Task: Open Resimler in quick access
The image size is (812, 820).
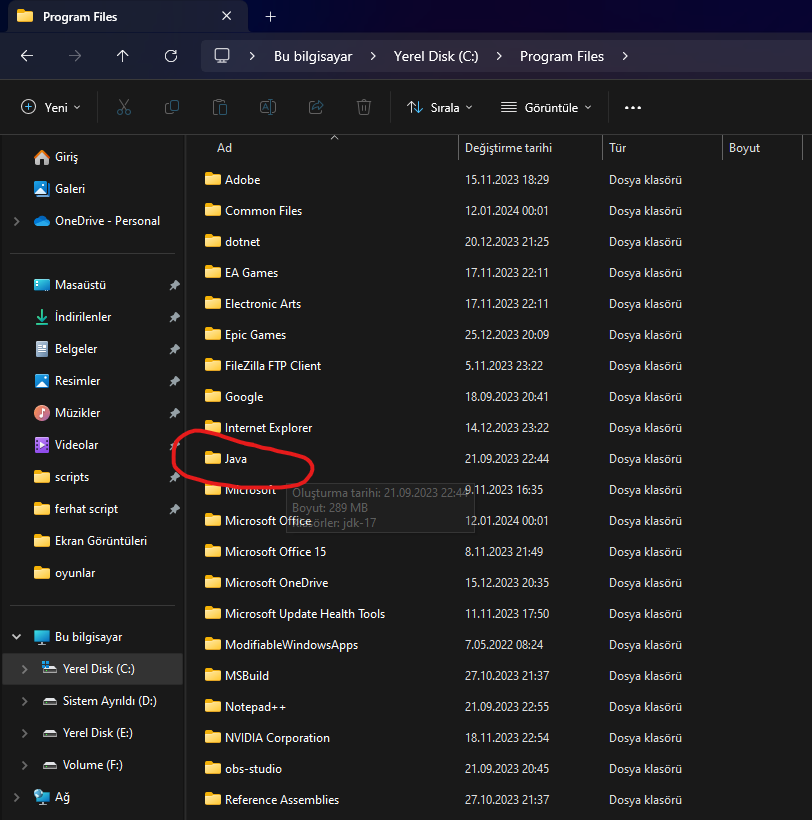Action: (67, 381)
